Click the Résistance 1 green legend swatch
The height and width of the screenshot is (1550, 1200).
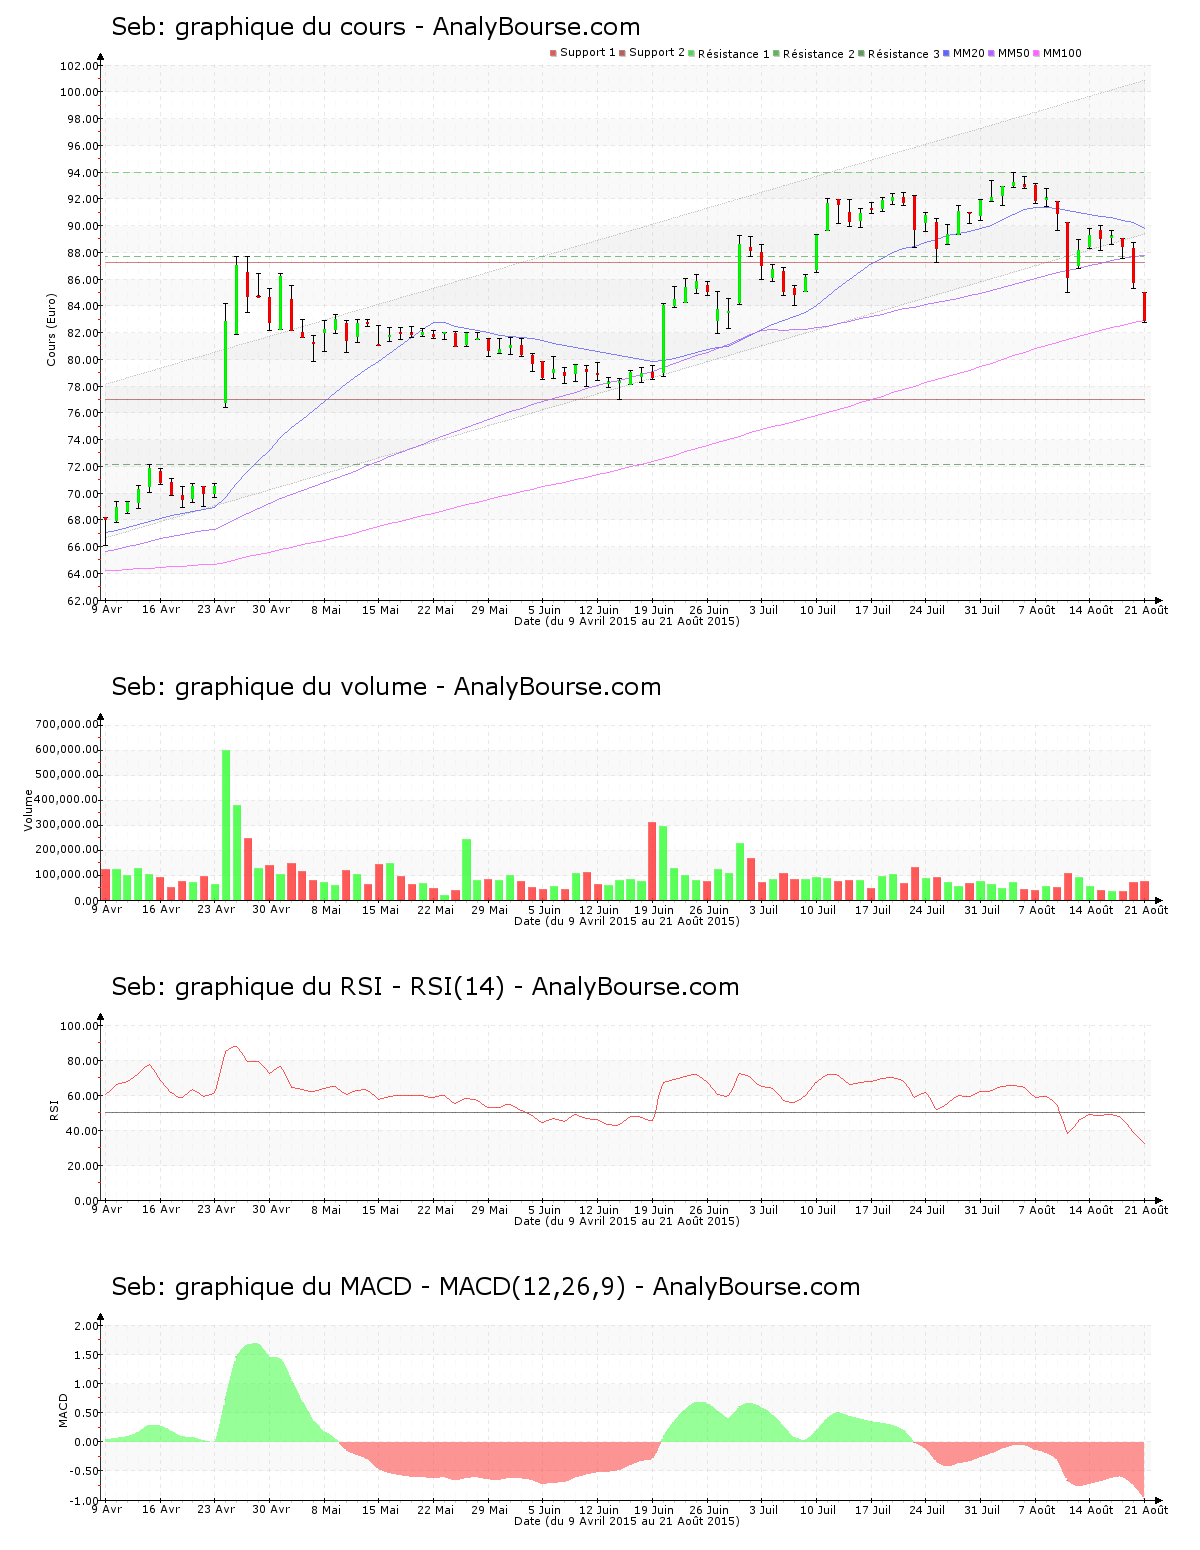(x=691, y=53)
